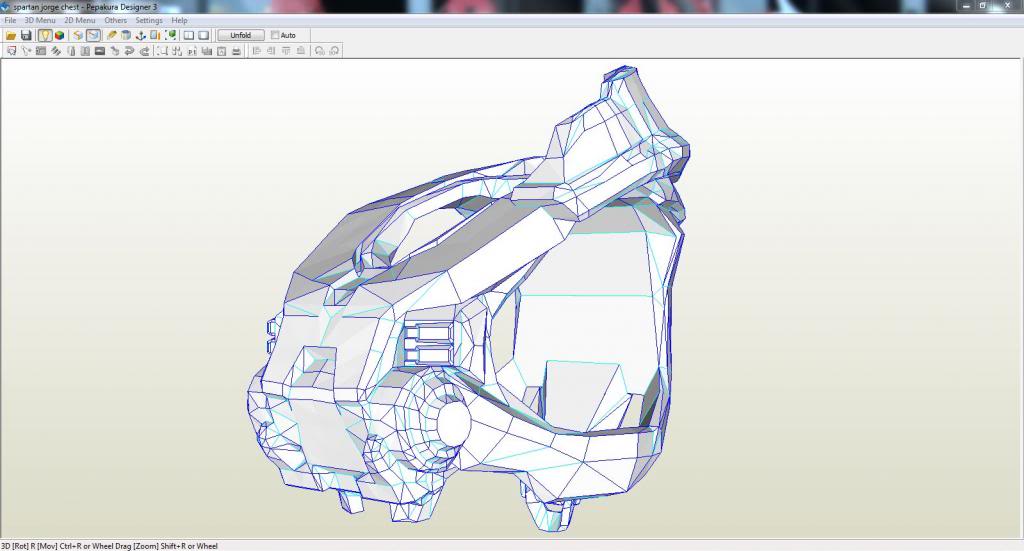Switch to split two-pane window layout
1024x551 pixels.
point(189,35)
